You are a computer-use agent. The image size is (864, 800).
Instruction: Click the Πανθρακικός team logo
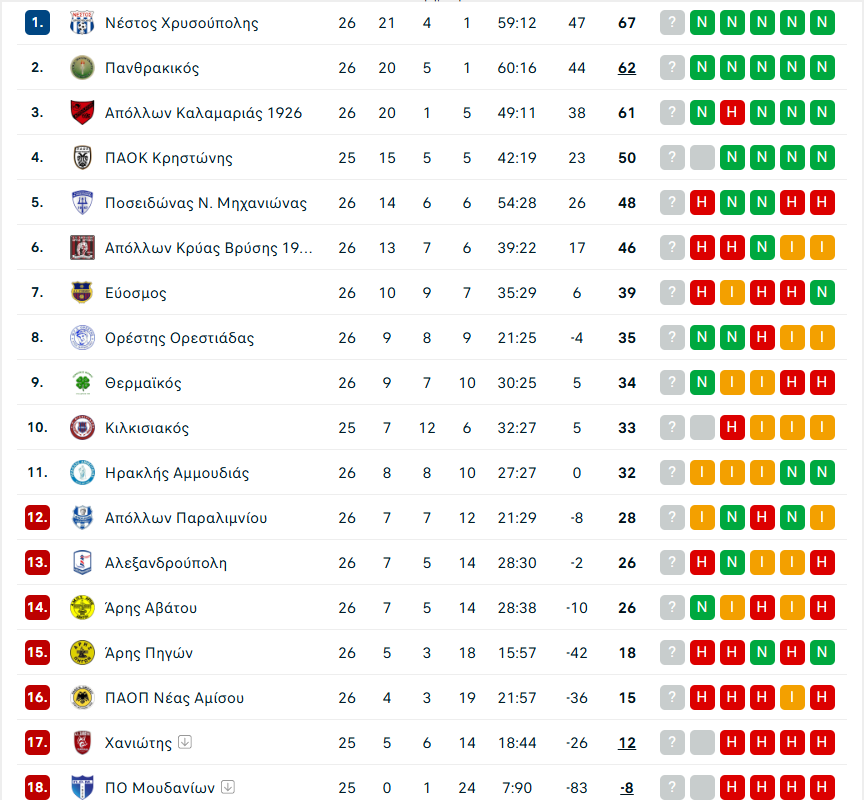[82, 68]
